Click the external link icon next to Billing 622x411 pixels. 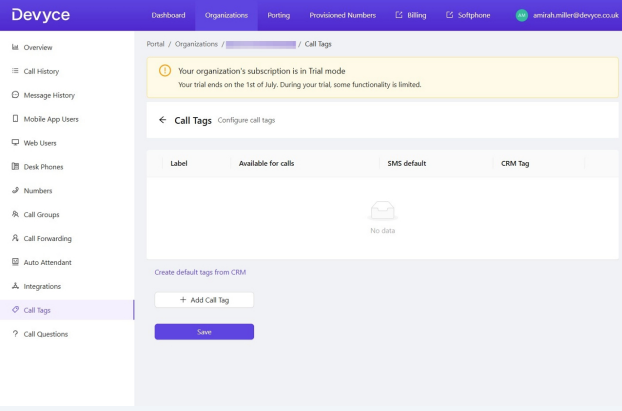coord(399,15)
